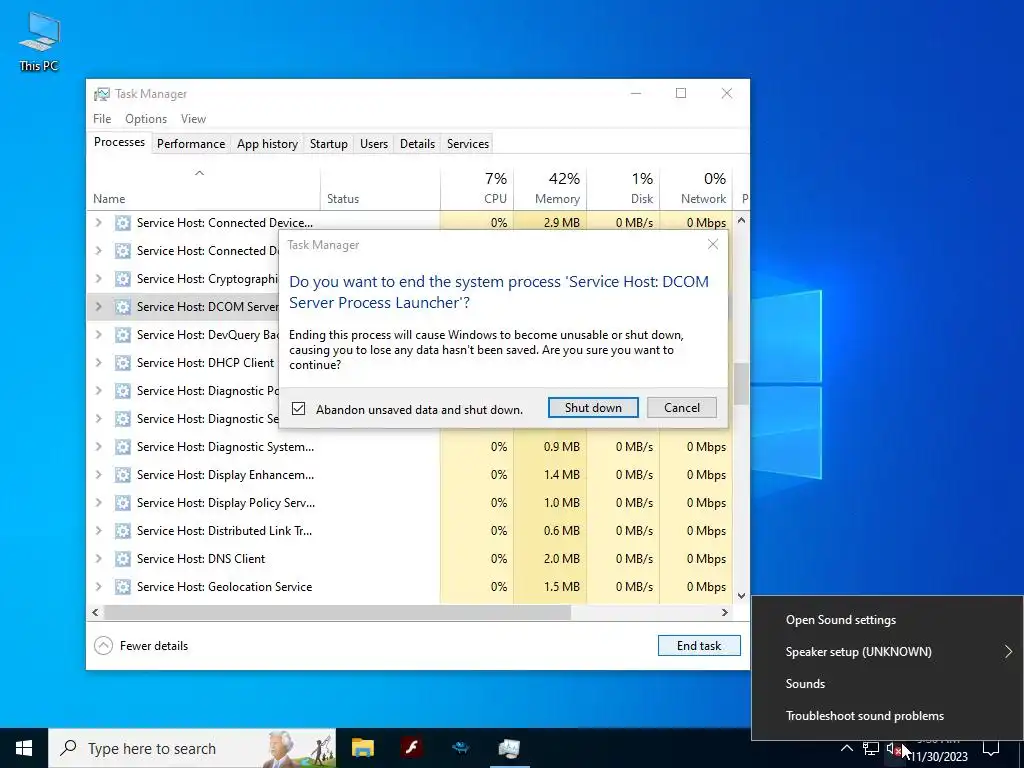Show hidden system tray icons
The height and width of the screenshot is (768, 1024).
pyautogui.click(x=846, y=748)
